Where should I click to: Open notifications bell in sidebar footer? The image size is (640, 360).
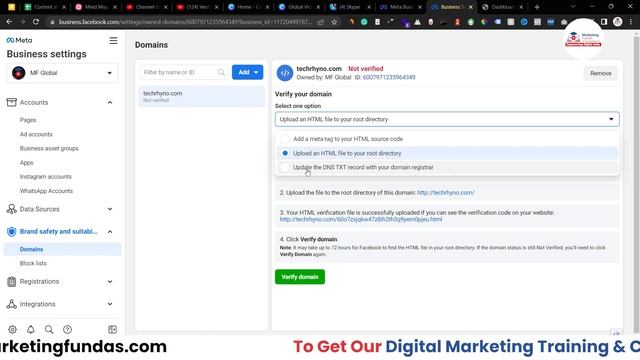click(31, 329)
